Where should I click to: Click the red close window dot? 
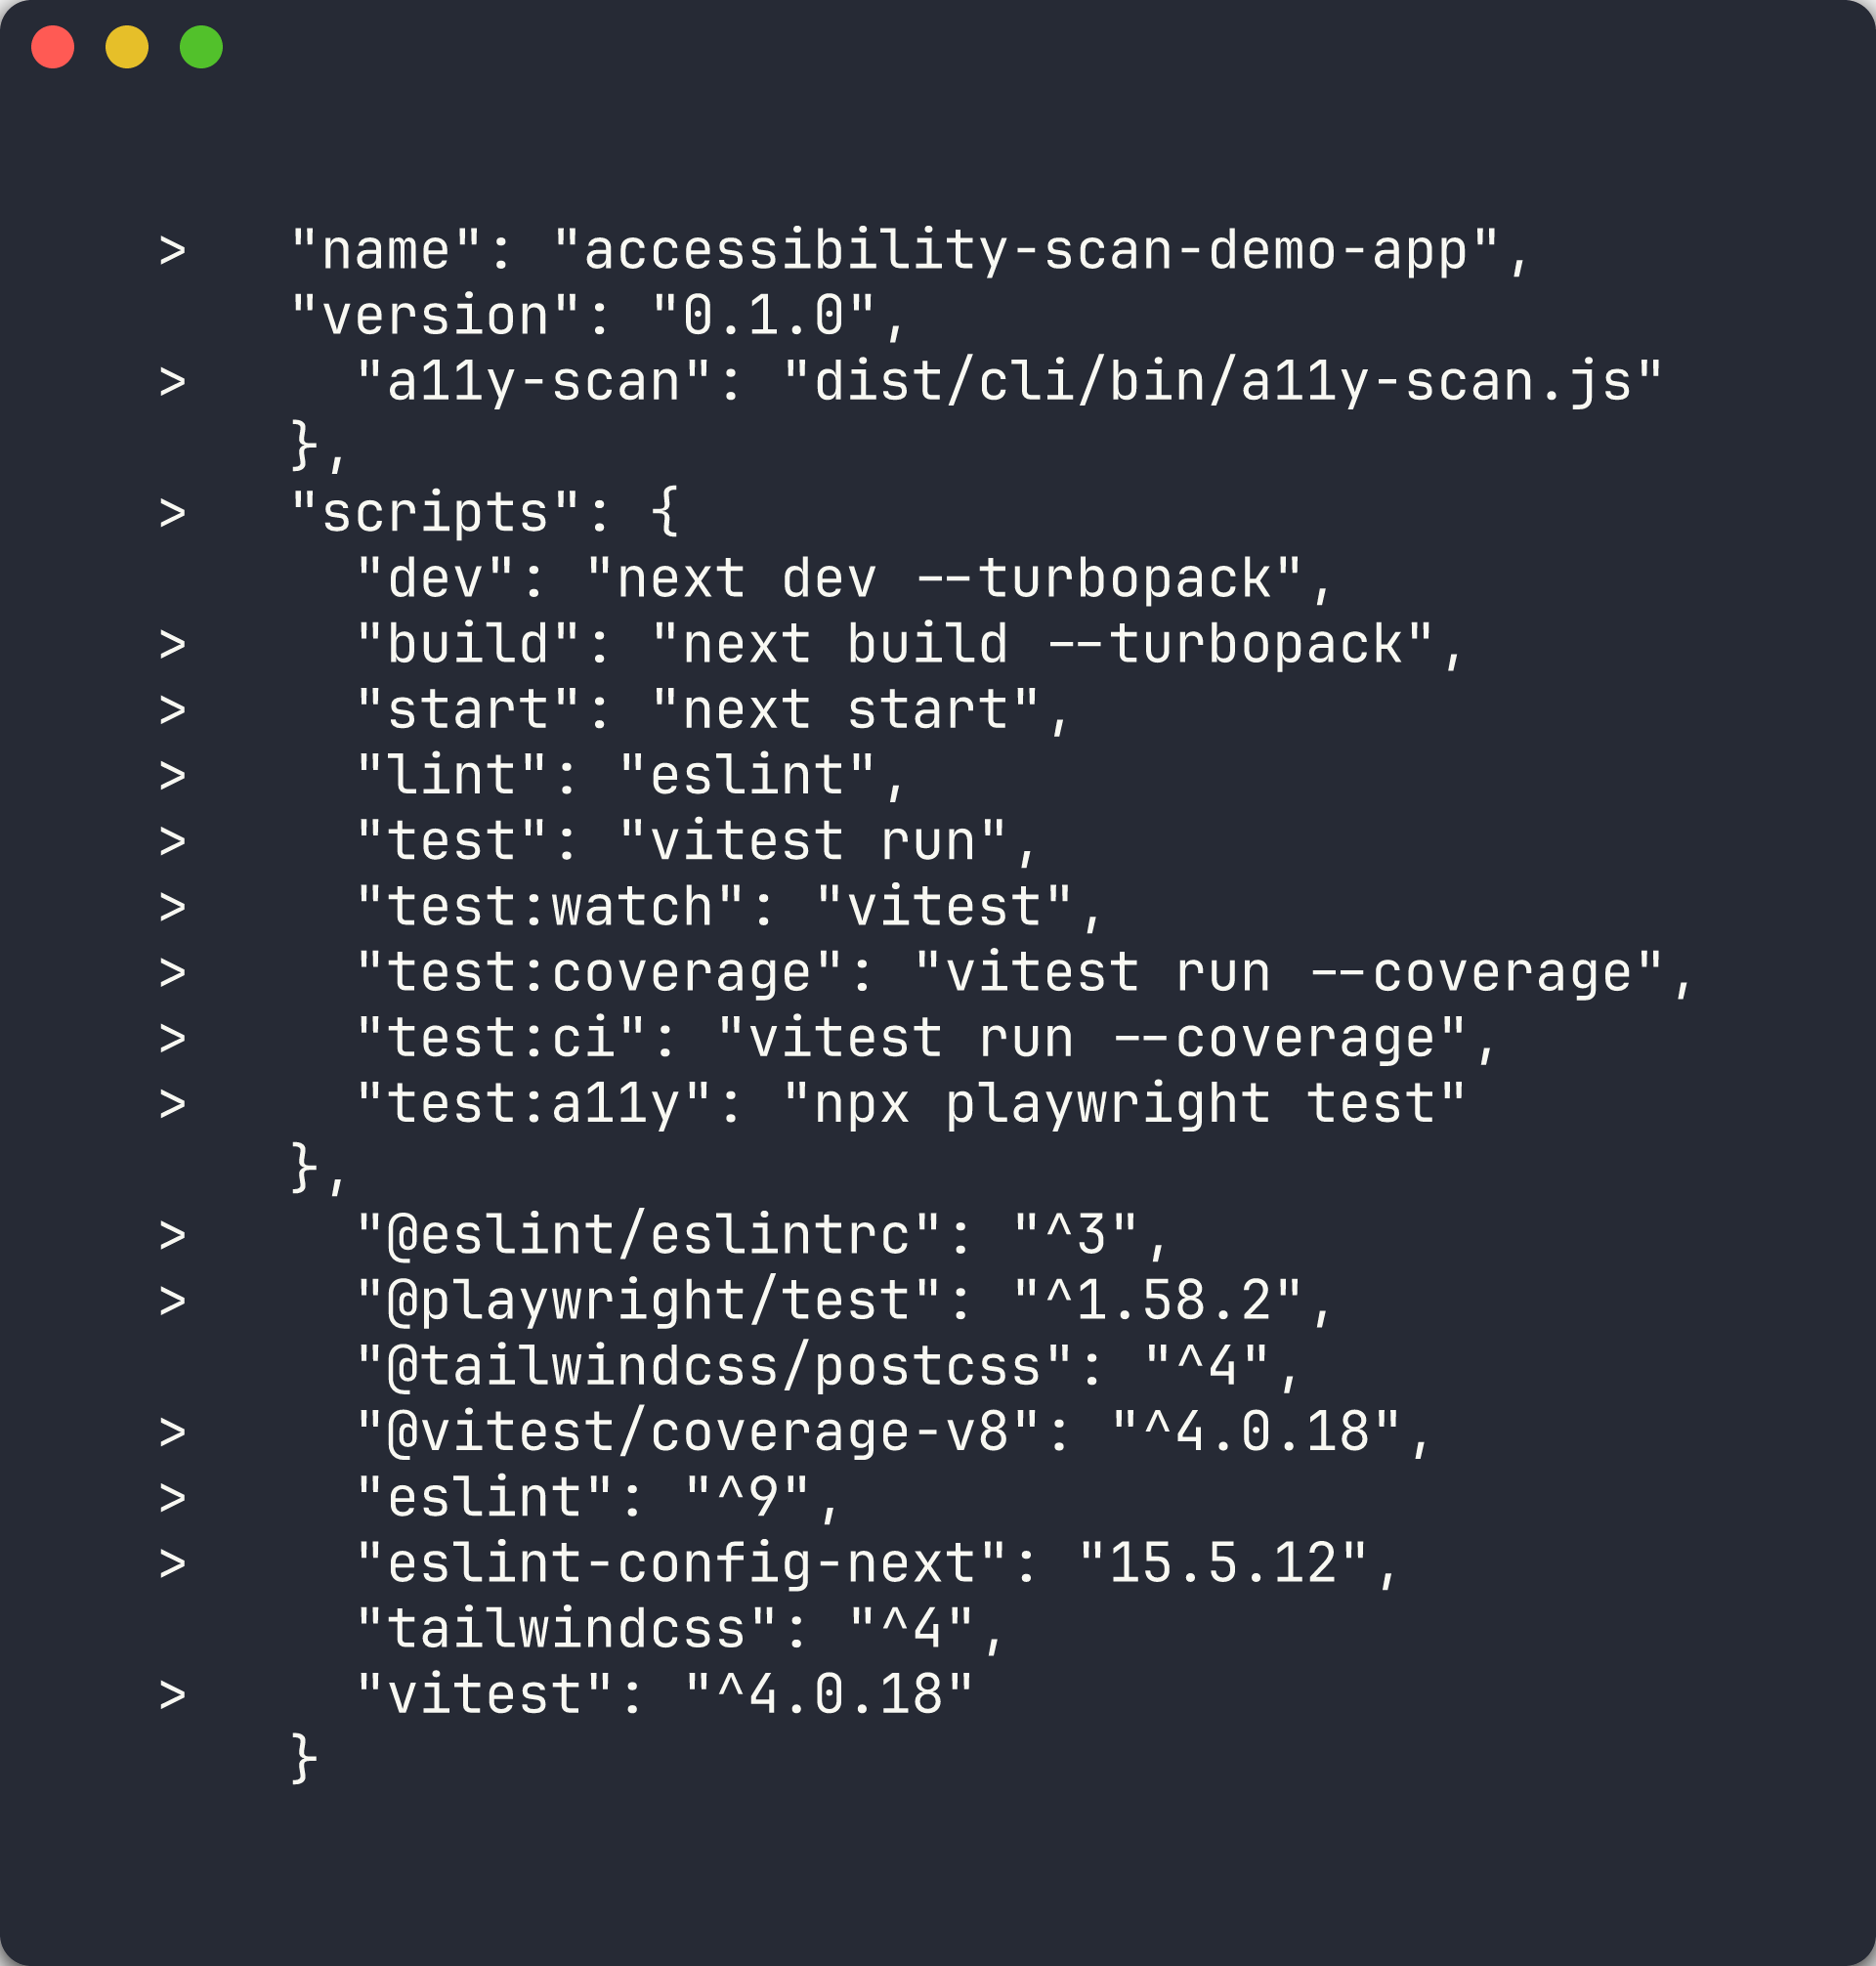[x=53, y=47]
